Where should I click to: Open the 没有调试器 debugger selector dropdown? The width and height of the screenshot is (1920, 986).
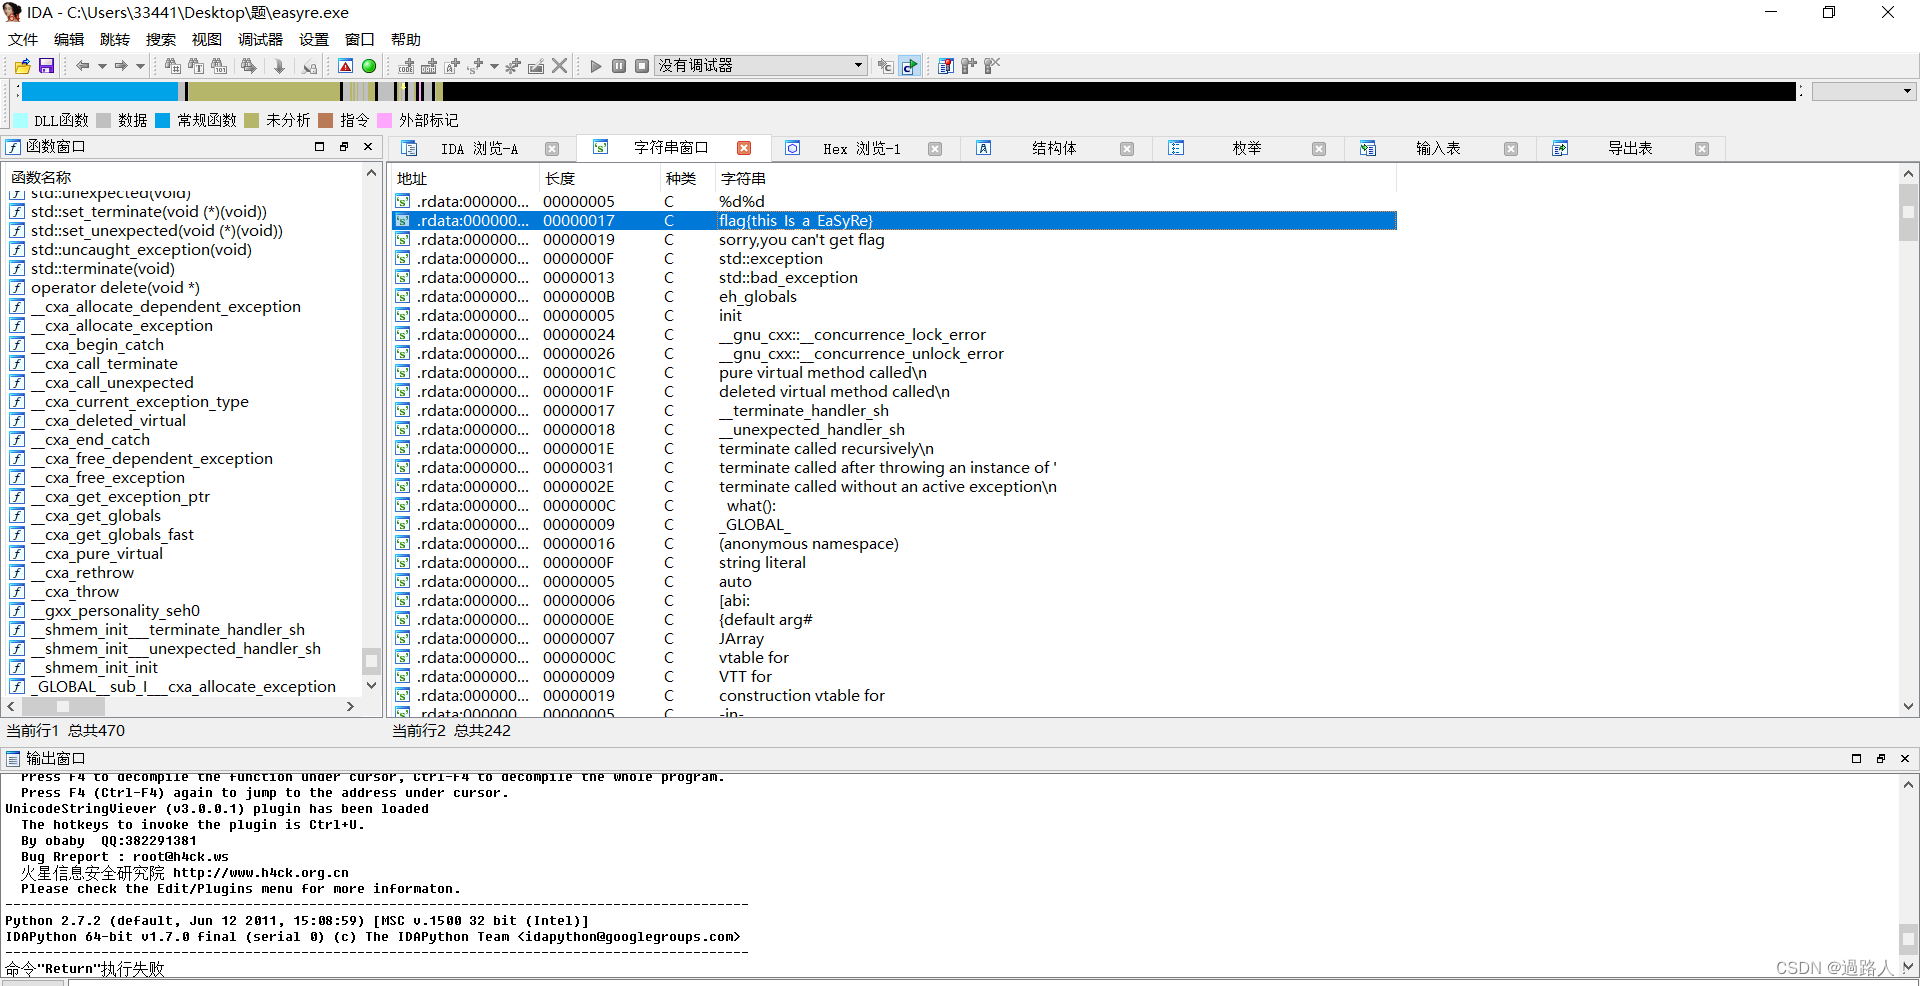pos(858,65)
